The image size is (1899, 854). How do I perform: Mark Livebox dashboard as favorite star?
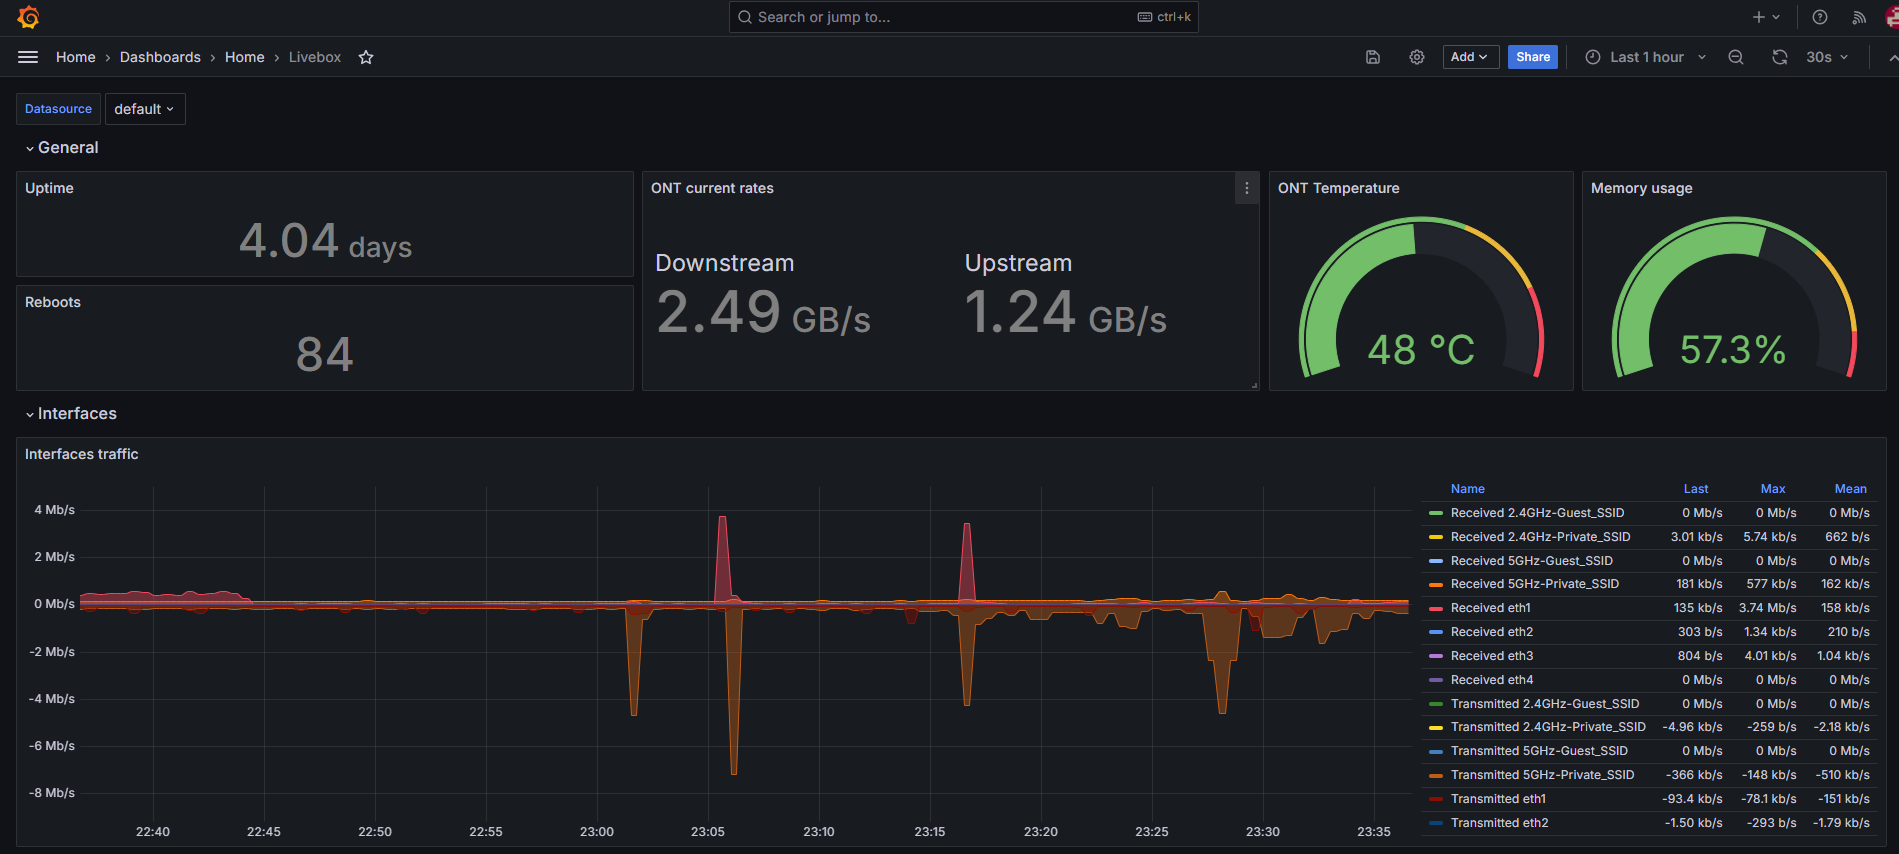pyautogui.click(x=366, y=57)
